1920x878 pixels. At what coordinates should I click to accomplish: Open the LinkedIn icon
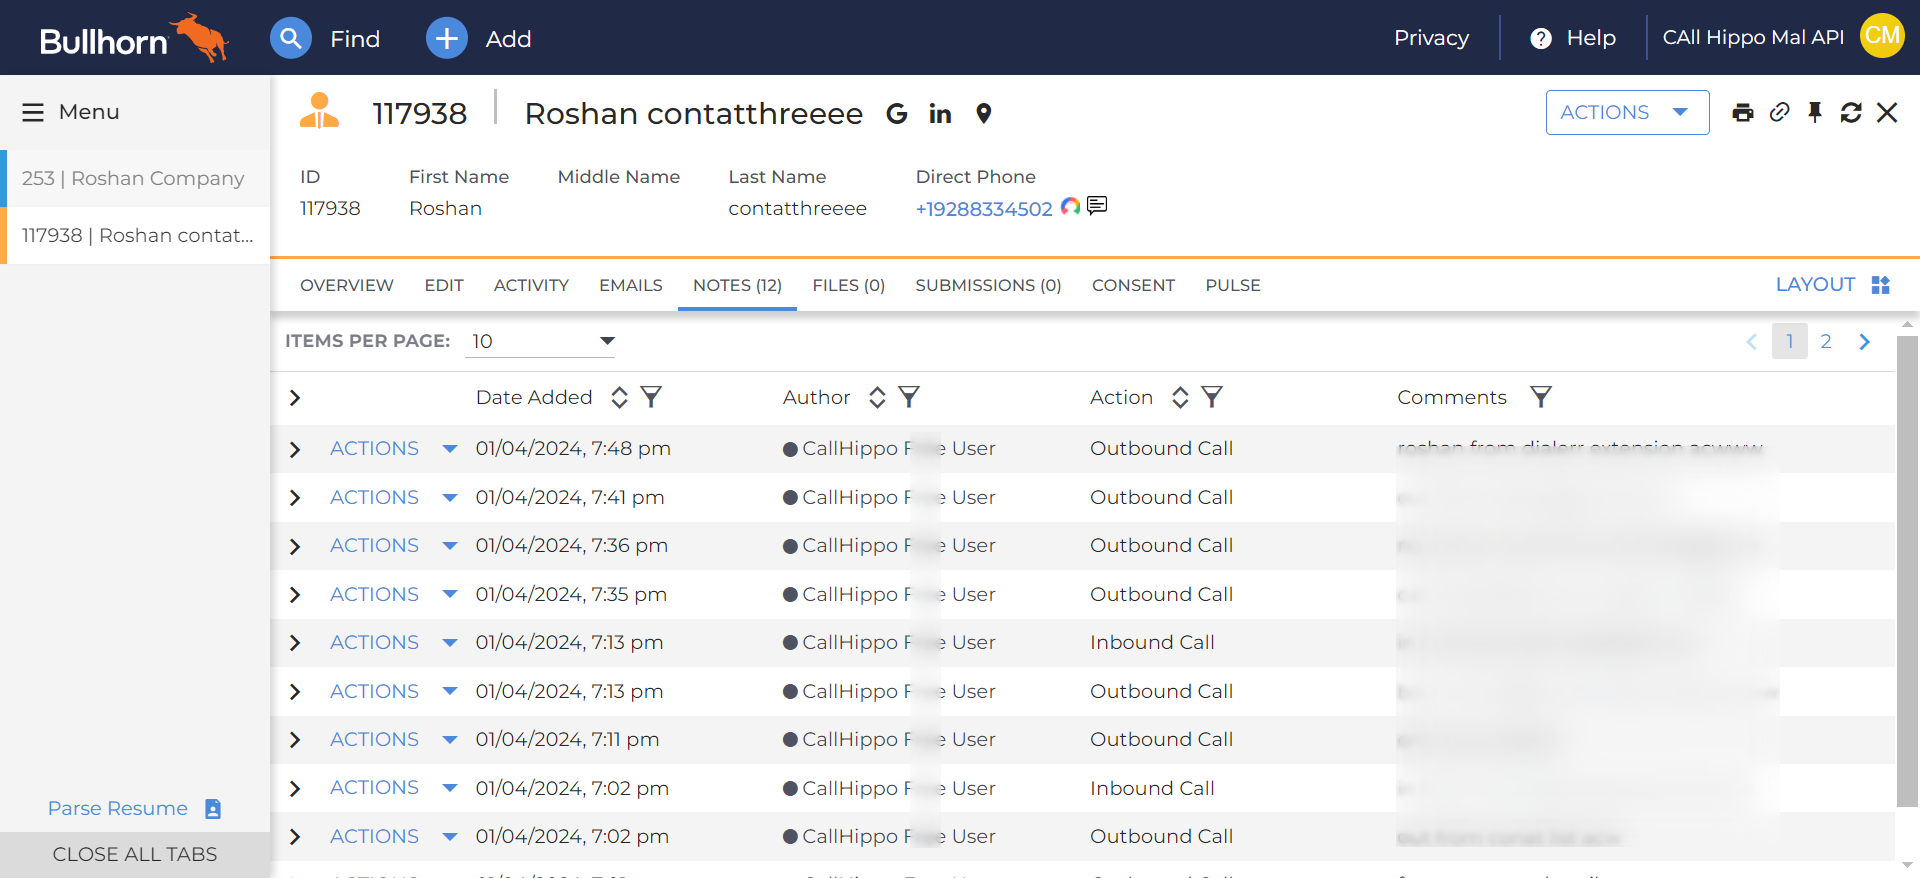pos(940,114)
